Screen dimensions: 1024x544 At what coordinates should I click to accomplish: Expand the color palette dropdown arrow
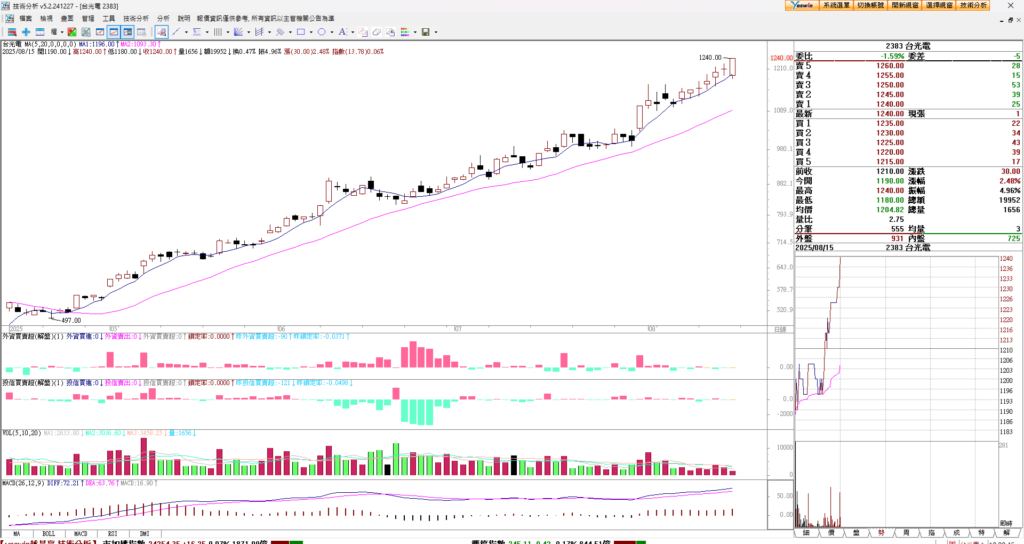[x=415, y=31]
